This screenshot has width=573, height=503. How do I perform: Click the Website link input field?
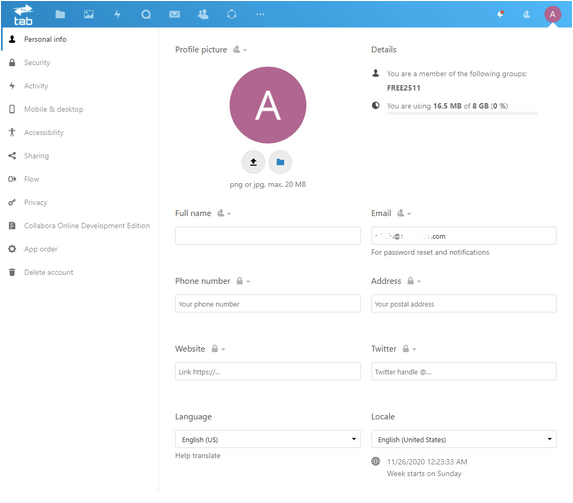click(x=267, y=371)
